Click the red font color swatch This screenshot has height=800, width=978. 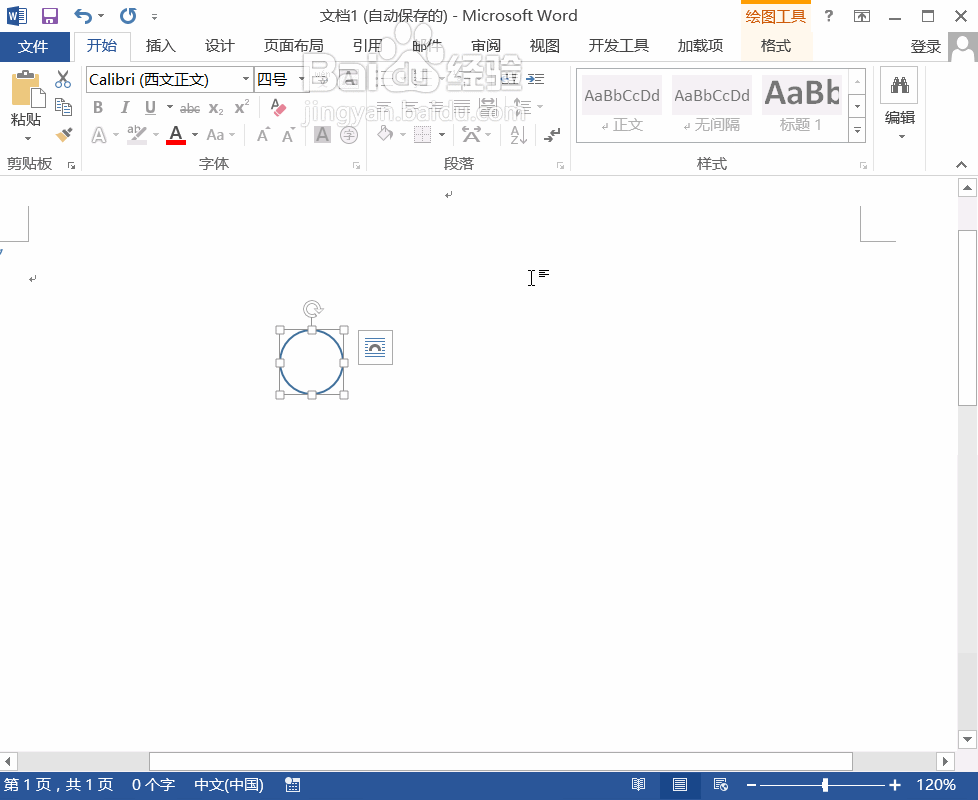click(177, 134)
